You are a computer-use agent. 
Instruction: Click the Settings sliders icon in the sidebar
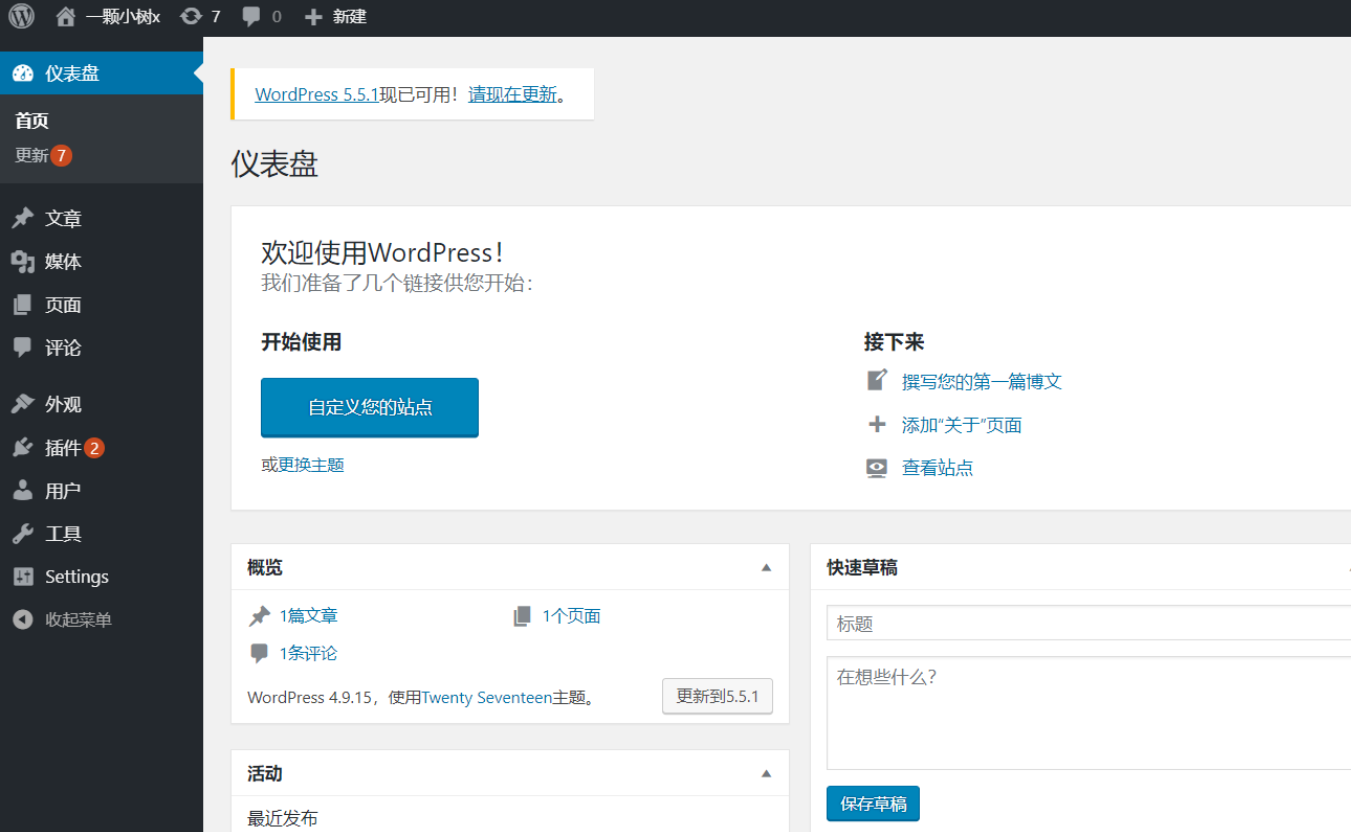click(23, 577)
